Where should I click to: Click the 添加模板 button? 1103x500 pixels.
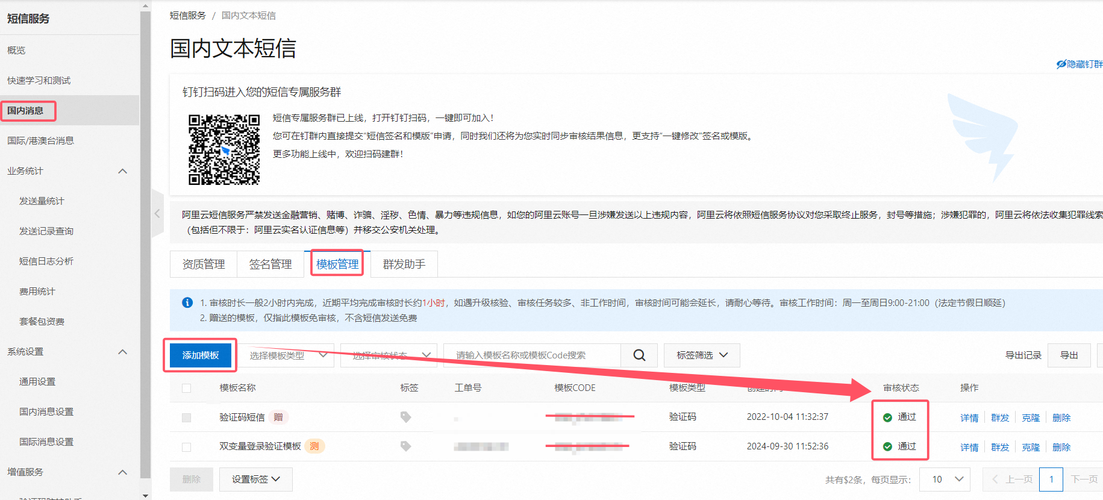(200, 356)
